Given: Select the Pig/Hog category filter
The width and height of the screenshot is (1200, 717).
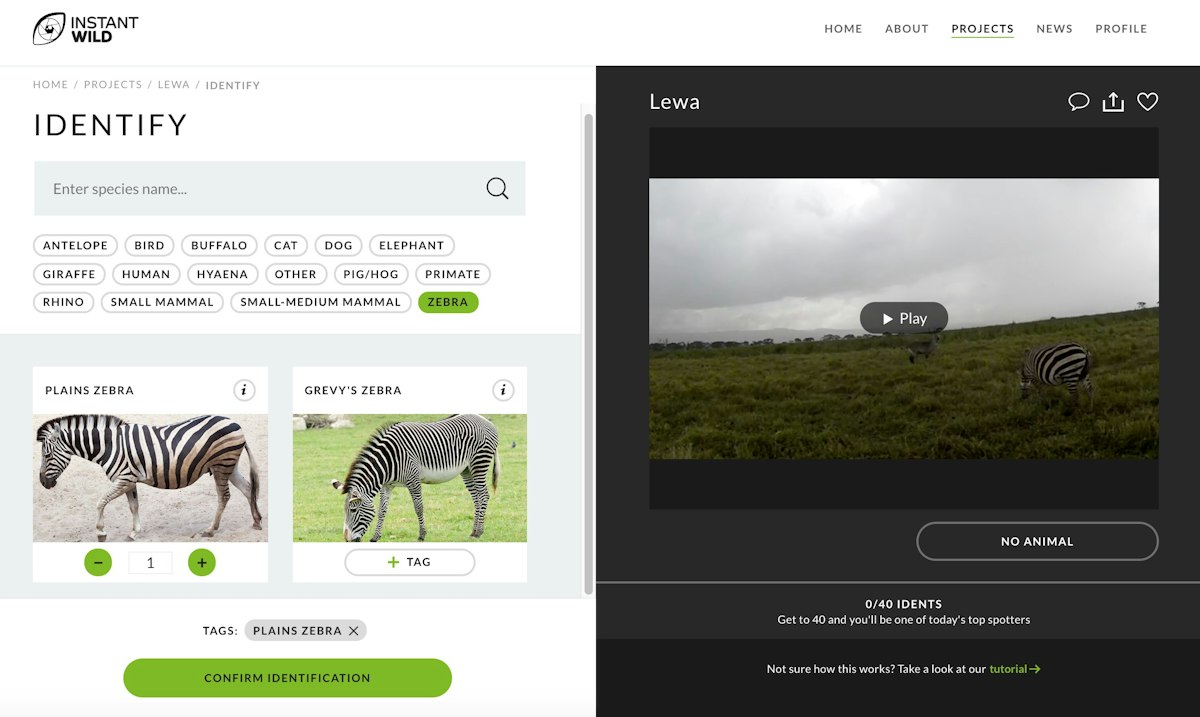Looking at the screenshot, I should 370,274.
